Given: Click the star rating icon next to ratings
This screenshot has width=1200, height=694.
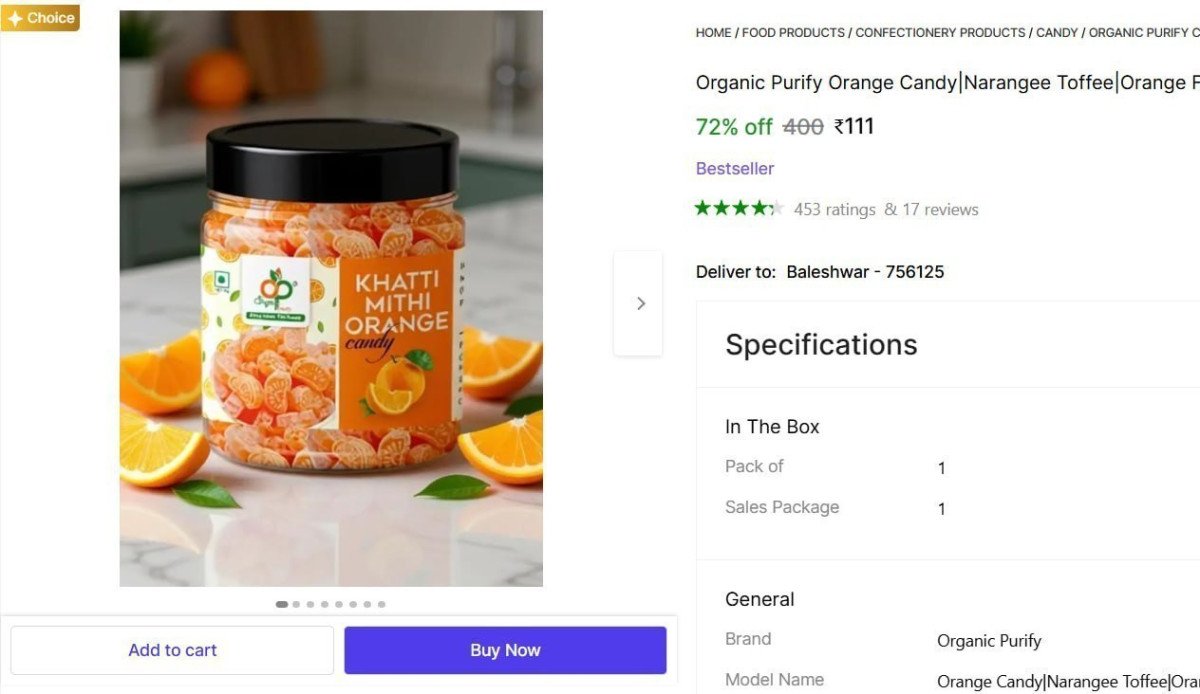Looking at the screenshot, I should 740,208.
